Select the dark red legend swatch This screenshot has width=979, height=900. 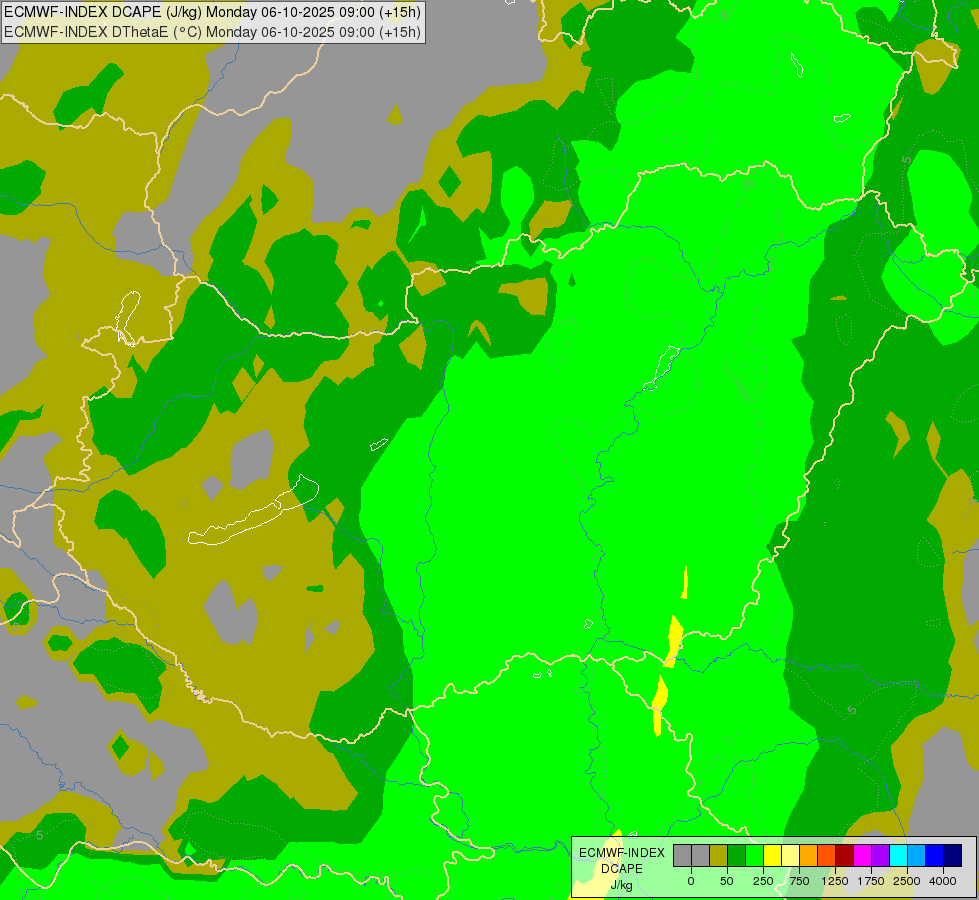tap(845, 856)
